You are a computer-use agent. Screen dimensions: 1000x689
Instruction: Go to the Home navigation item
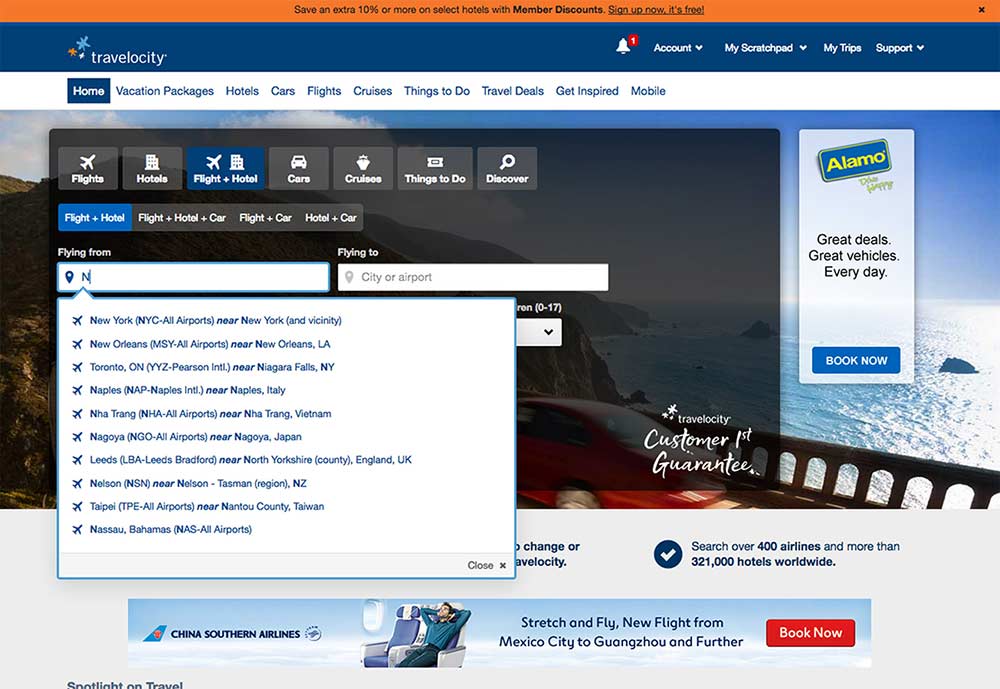point(89,91)
